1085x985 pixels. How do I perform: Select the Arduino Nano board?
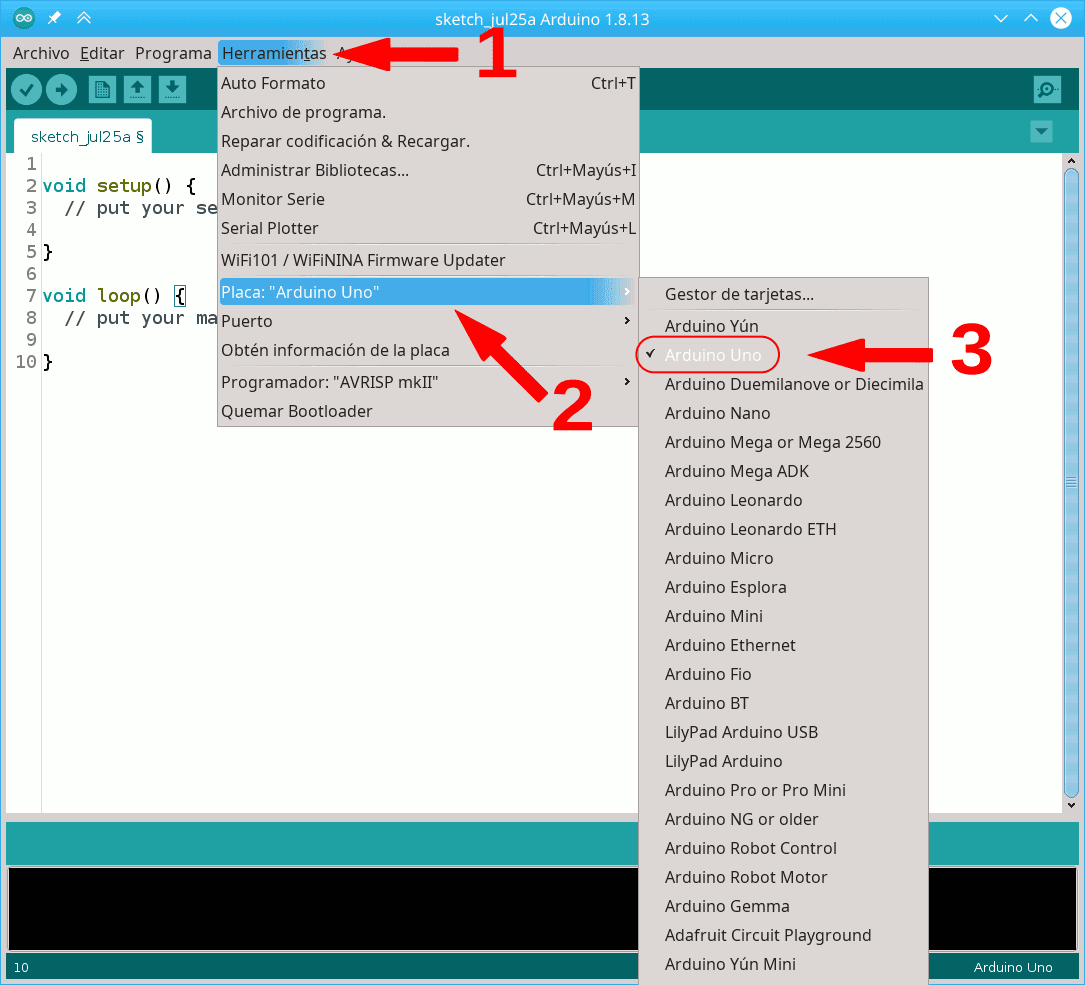[x=717, y=412]
